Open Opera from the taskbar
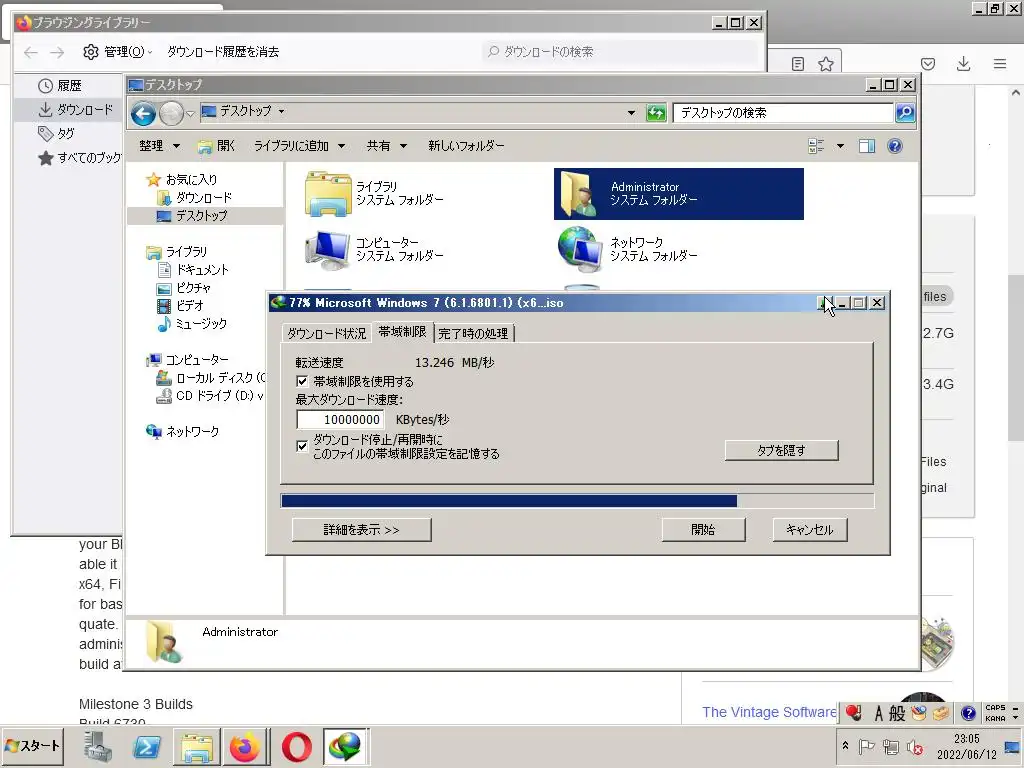1024x768 pixels. point(296,746)
